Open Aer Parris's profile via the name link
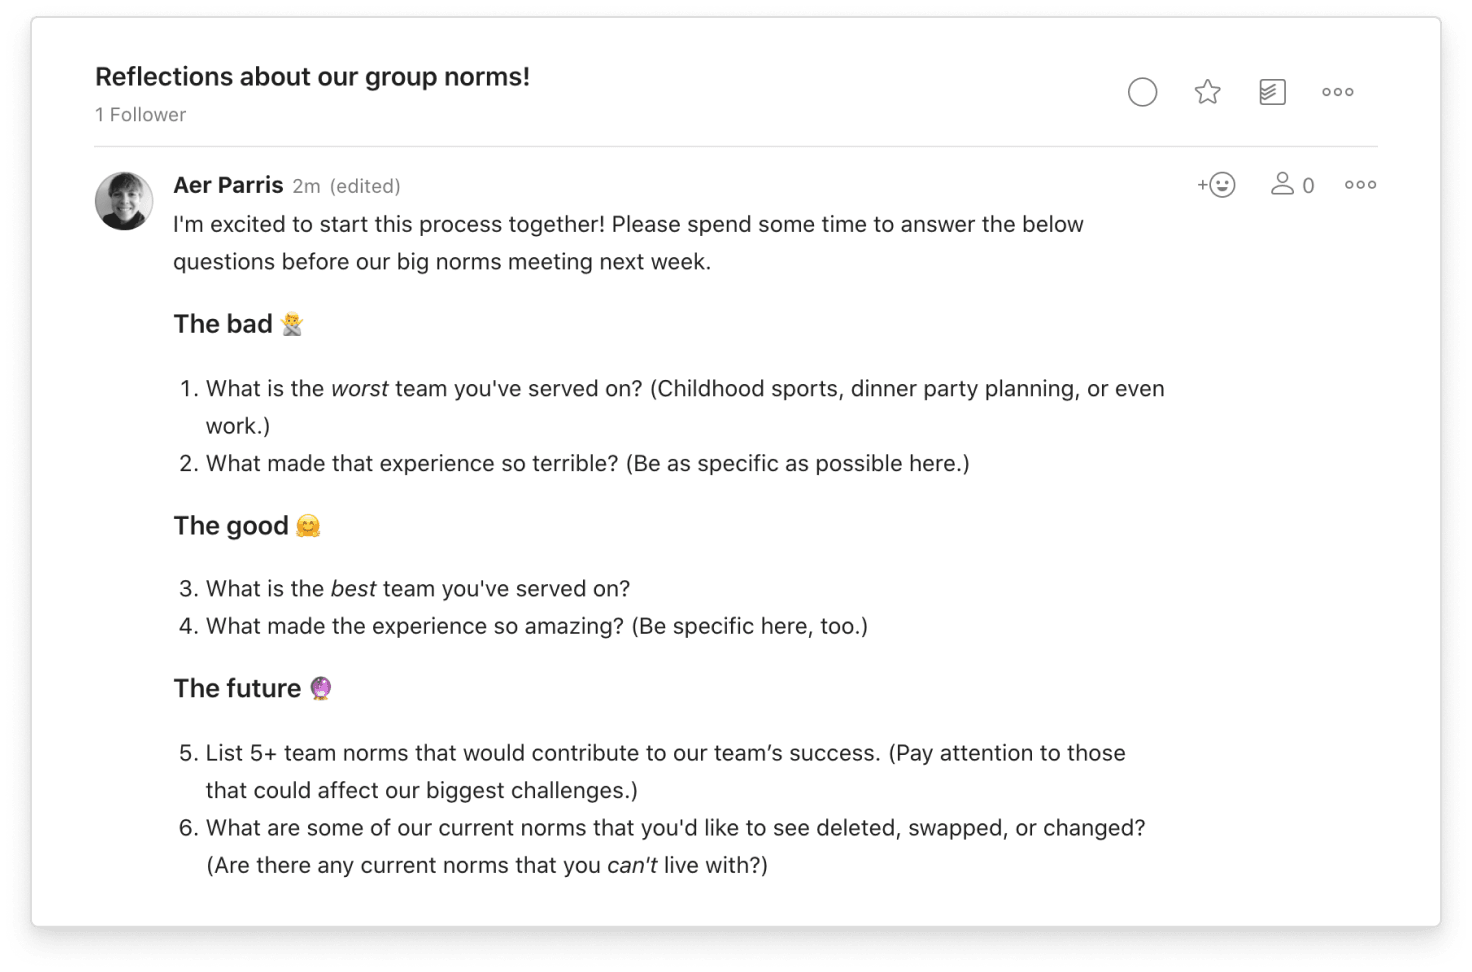The width and height of the screenshot is (1472, 972). point(228,185)
